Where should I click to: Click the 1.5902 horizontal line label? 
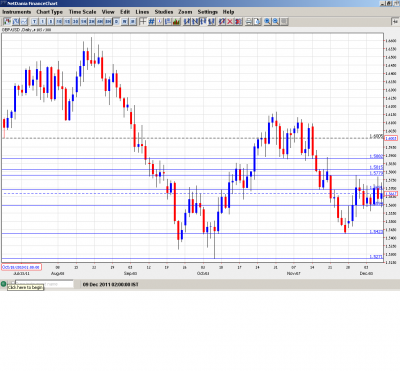(x=376, y=156)
